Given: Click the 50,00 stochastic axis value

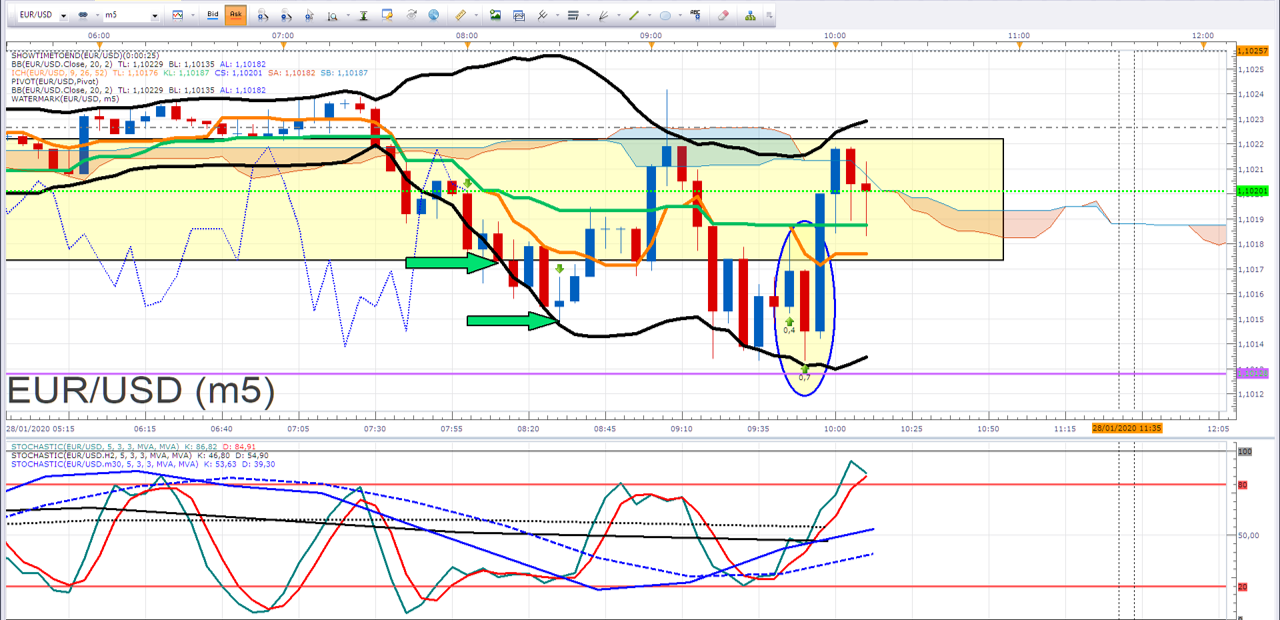Looking at the screenshot, I should tap(1248, 536).
